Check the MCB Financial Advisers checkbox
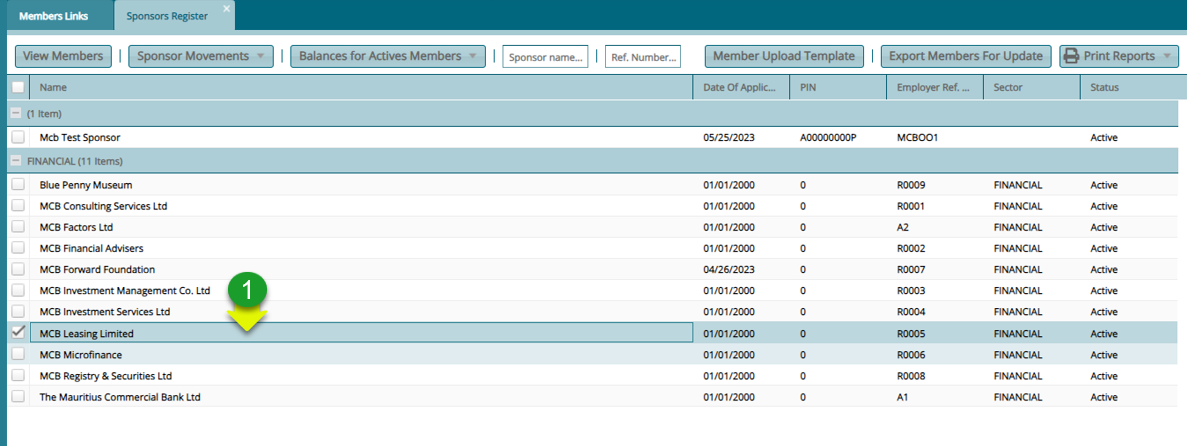Screen dimensions: 1187x446 coord(18,248)
